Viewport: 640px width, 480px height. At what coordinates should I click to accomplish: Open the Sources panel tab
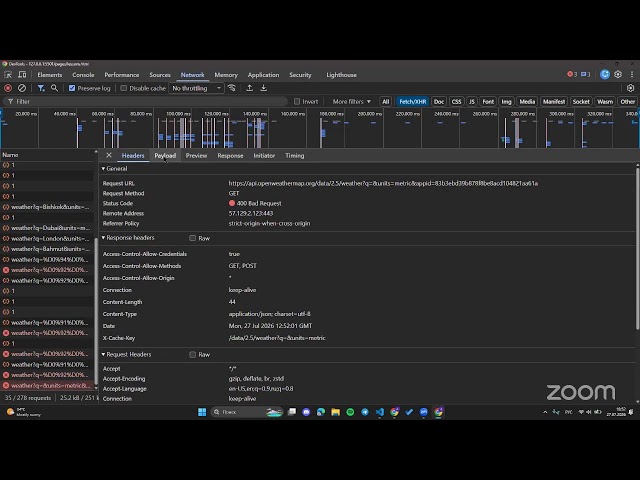160,75
